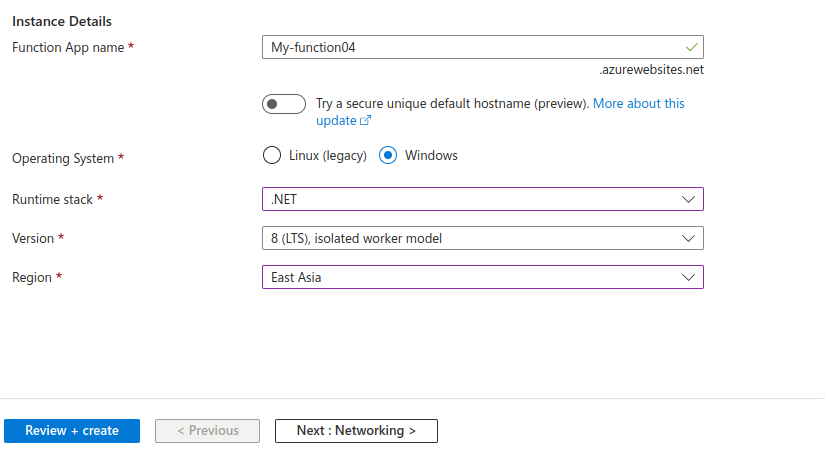Select the Linux (legacy) radio button
Screen dimensions: 825x454
coord(271,155)
